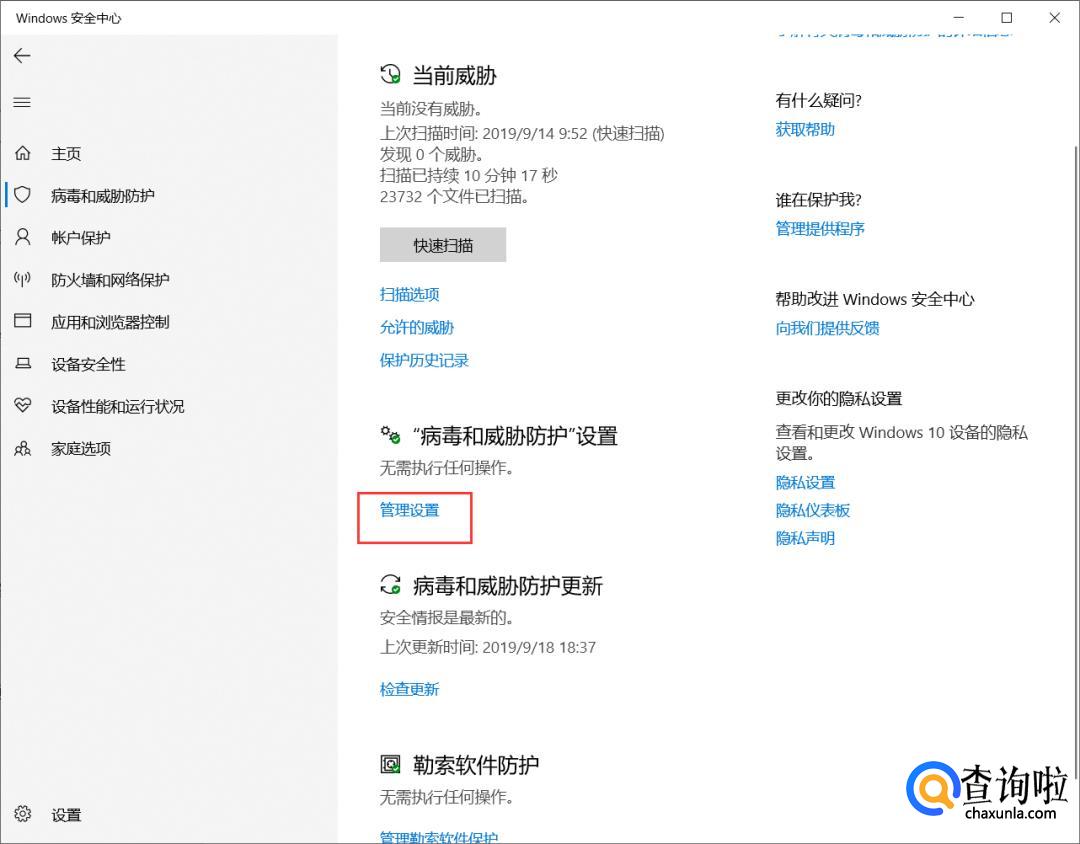
Task: Click the Home house icon
Action: 23,153
